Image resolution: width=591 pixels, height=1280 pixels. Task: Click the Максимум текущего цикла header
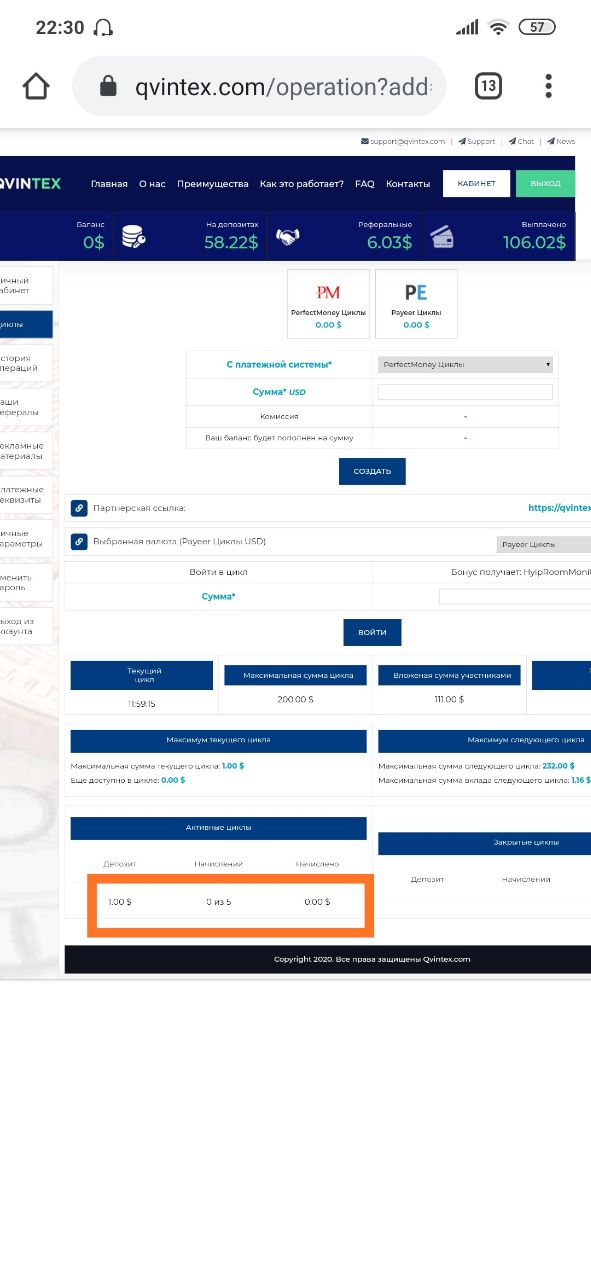218,740
